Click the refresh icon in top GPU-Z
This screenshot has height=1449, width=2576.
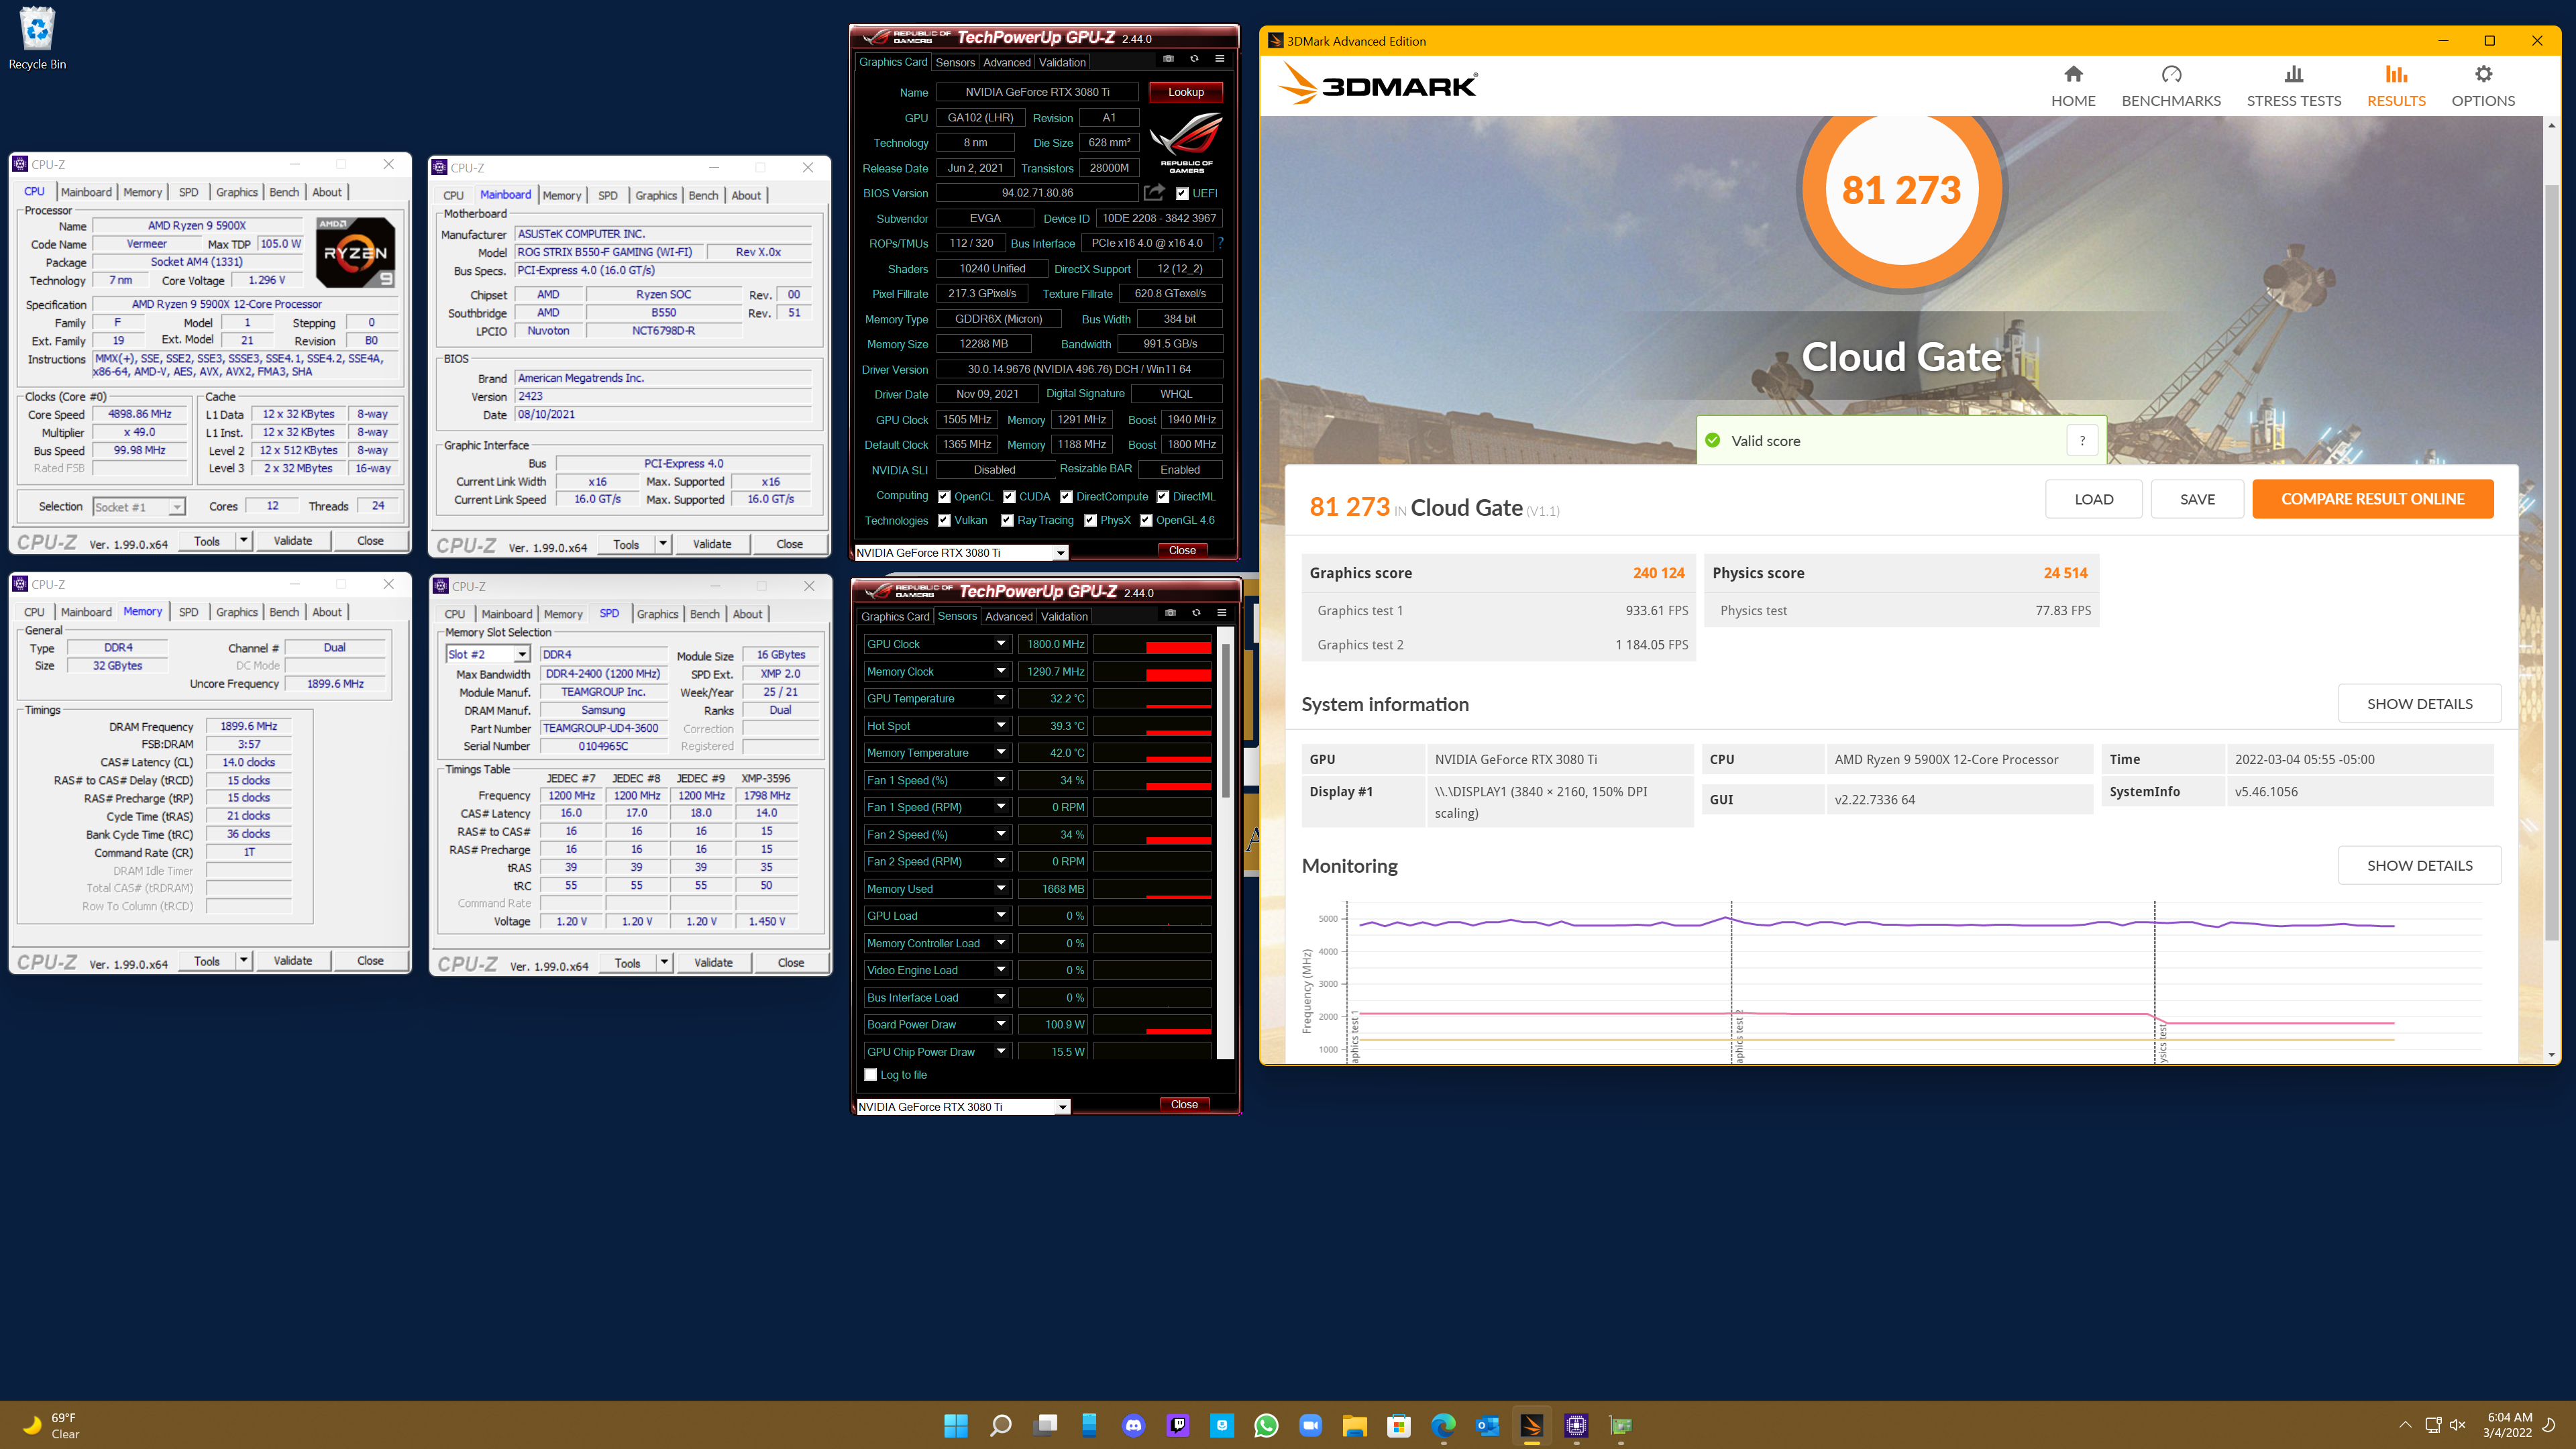(1194, 59)
